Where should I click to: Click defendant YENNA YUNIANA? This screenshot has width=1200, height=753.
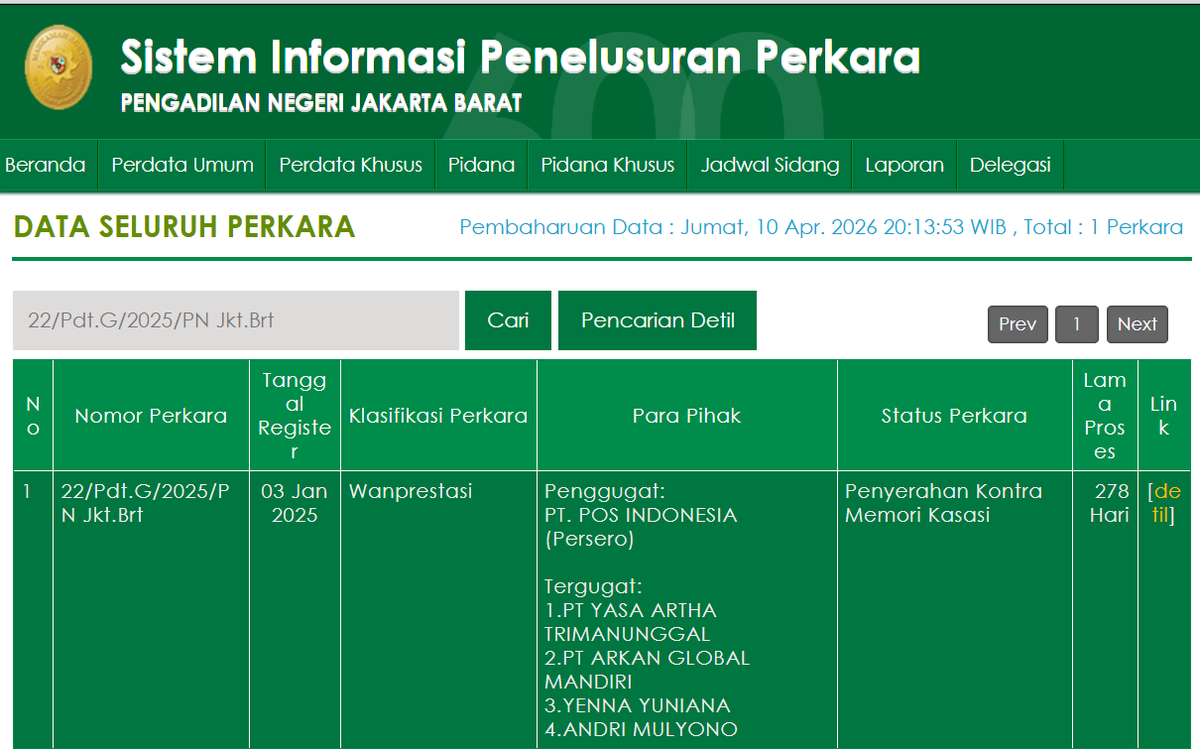click(x=637, y=706)
